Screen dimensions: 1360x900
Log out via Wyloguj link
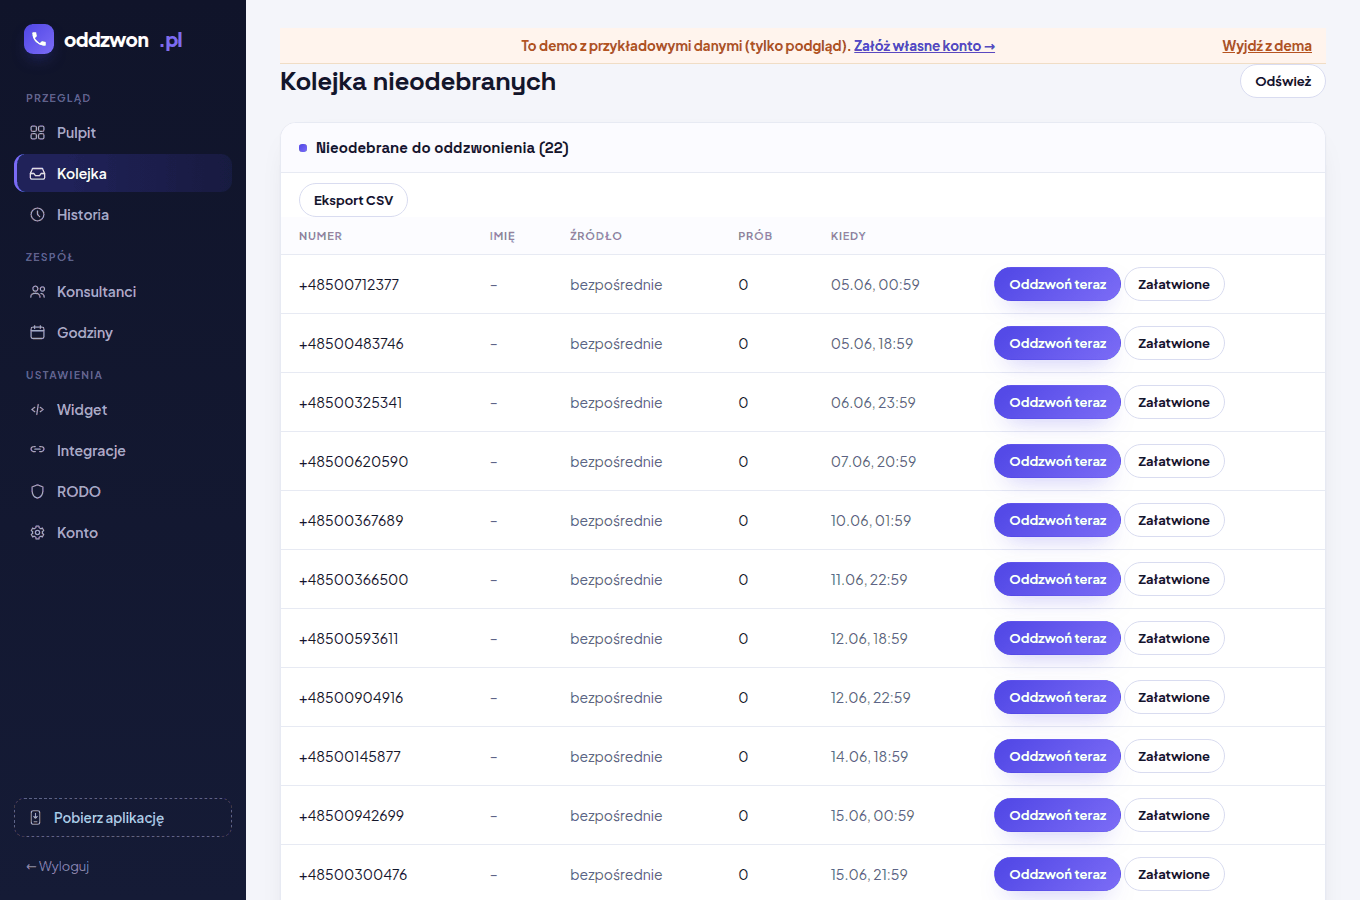click(58, 866)
